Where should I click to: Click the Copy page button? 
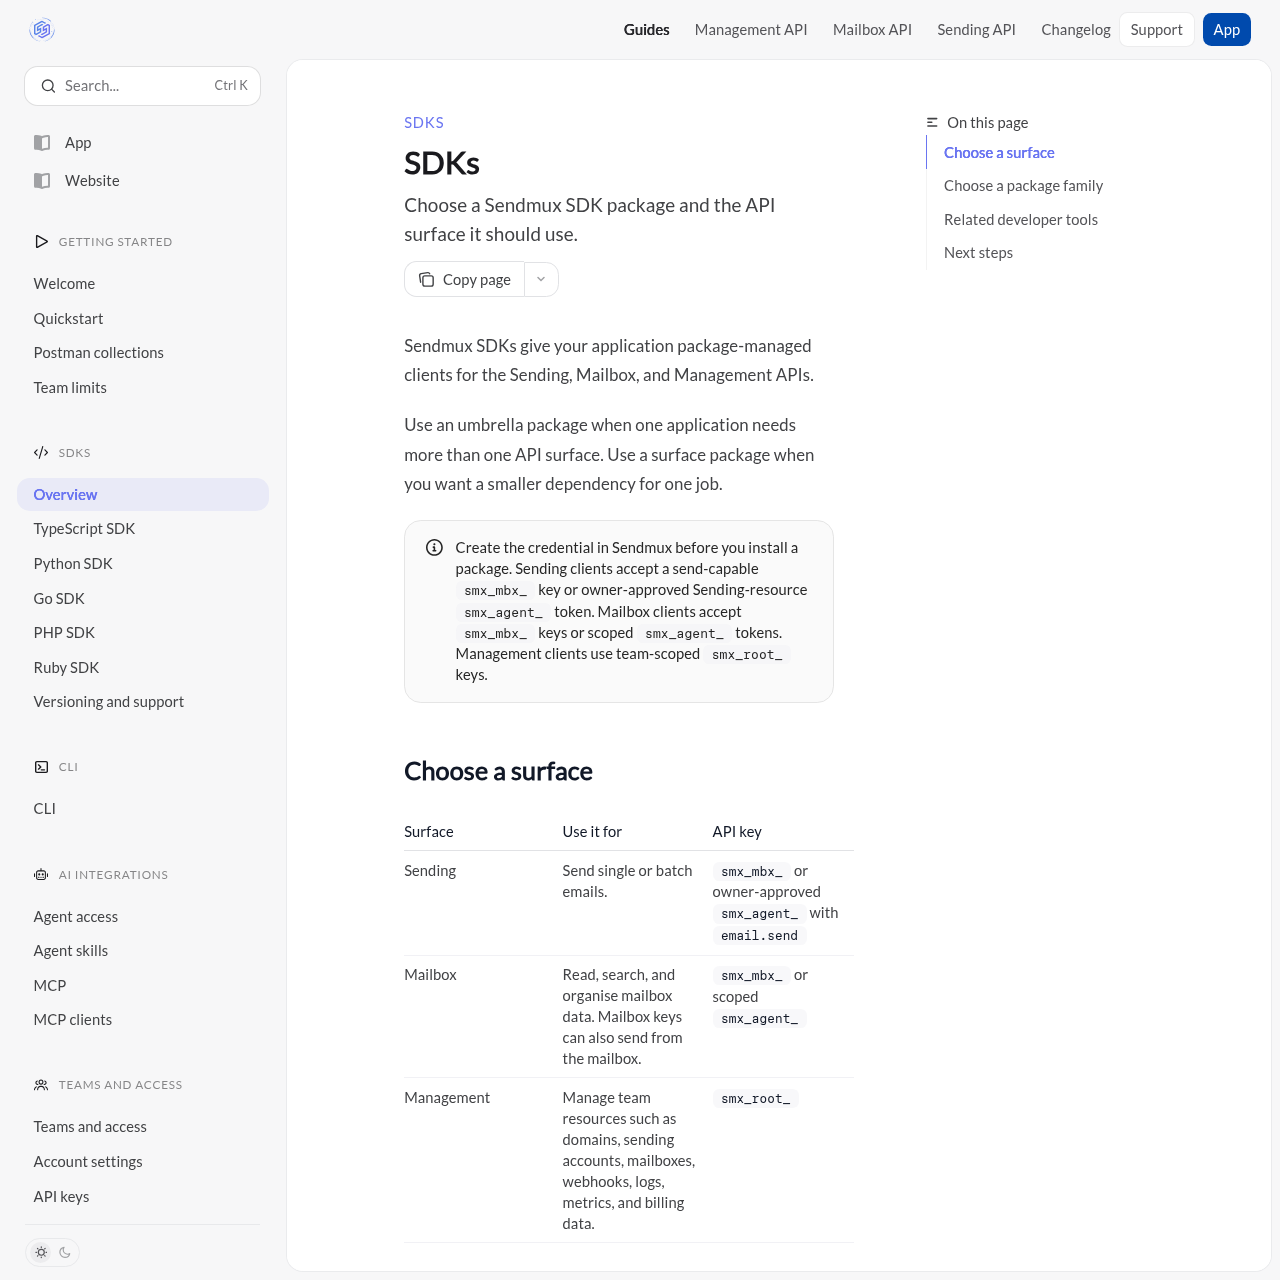point(465,279)
